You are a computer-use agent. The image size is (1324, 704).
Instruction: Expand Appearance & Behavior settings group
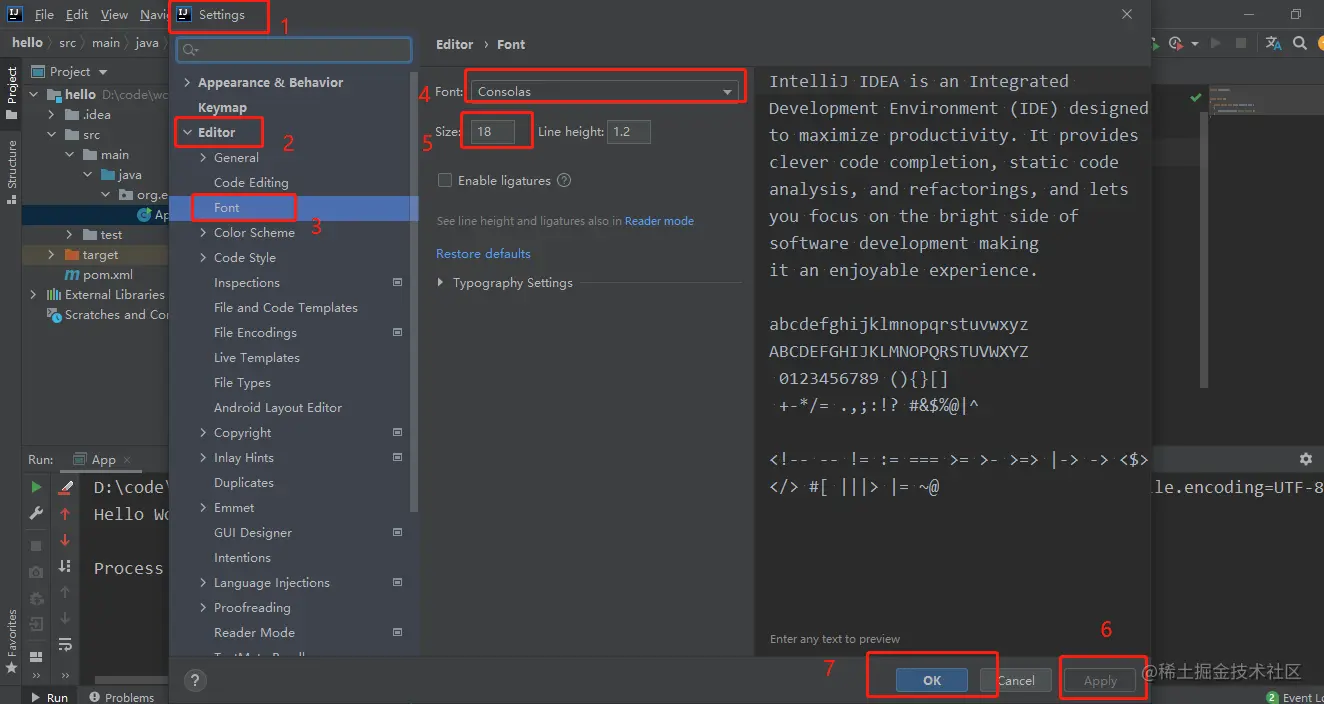click(187, 83)
